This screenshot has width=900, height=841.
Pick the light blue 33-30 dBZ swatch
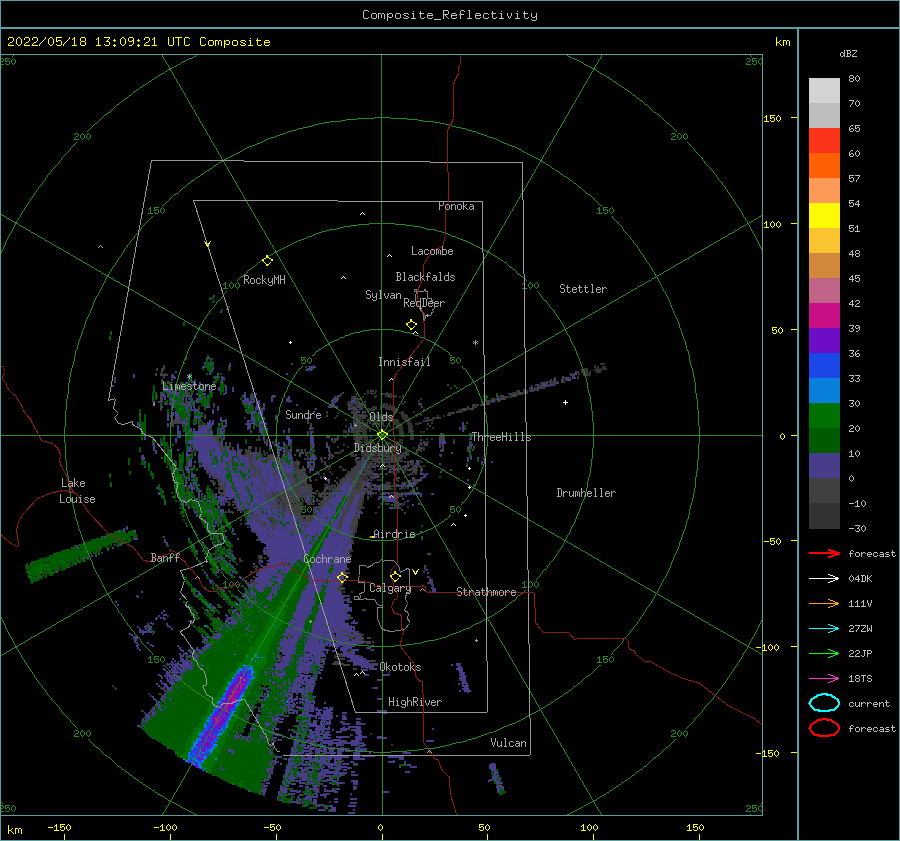click(824, 391)
